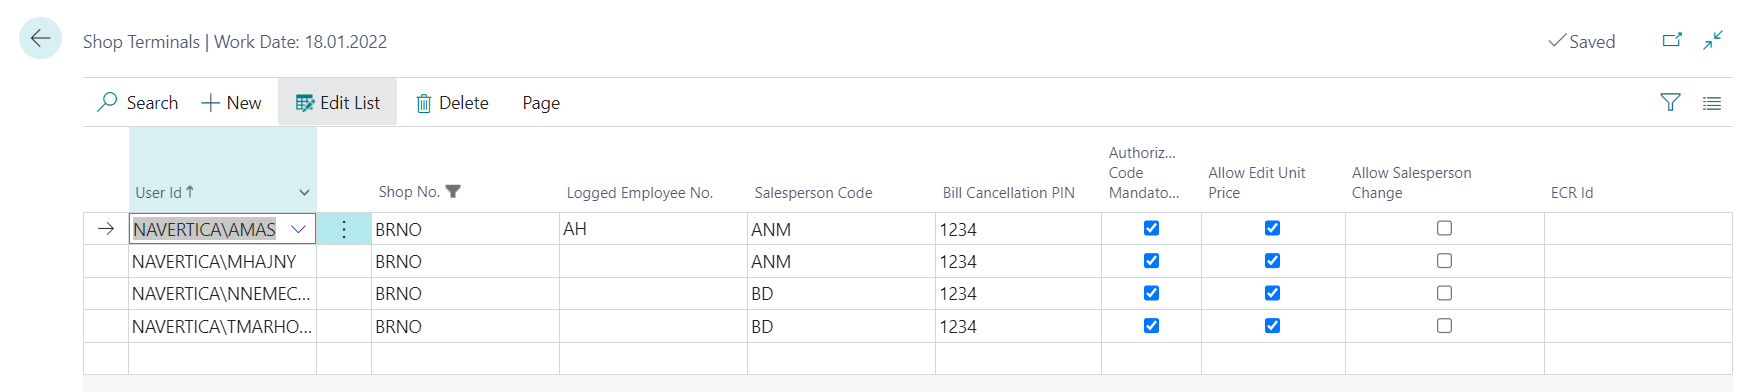Viewport: 1752px width, 392px height.
Task: Open the Page menu
Action: (541, 103)
